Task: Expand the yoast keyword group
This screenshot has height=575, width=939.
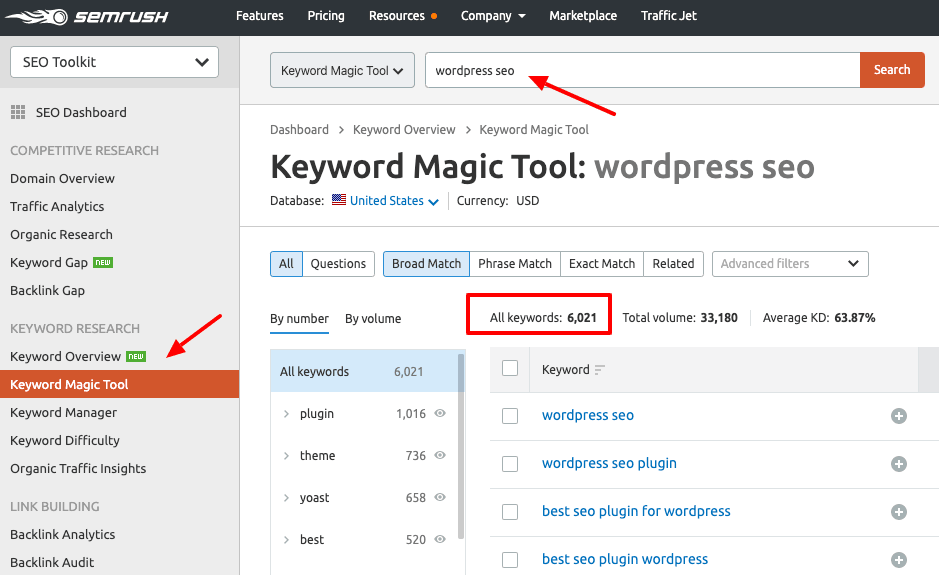Action: coord(286,497)
